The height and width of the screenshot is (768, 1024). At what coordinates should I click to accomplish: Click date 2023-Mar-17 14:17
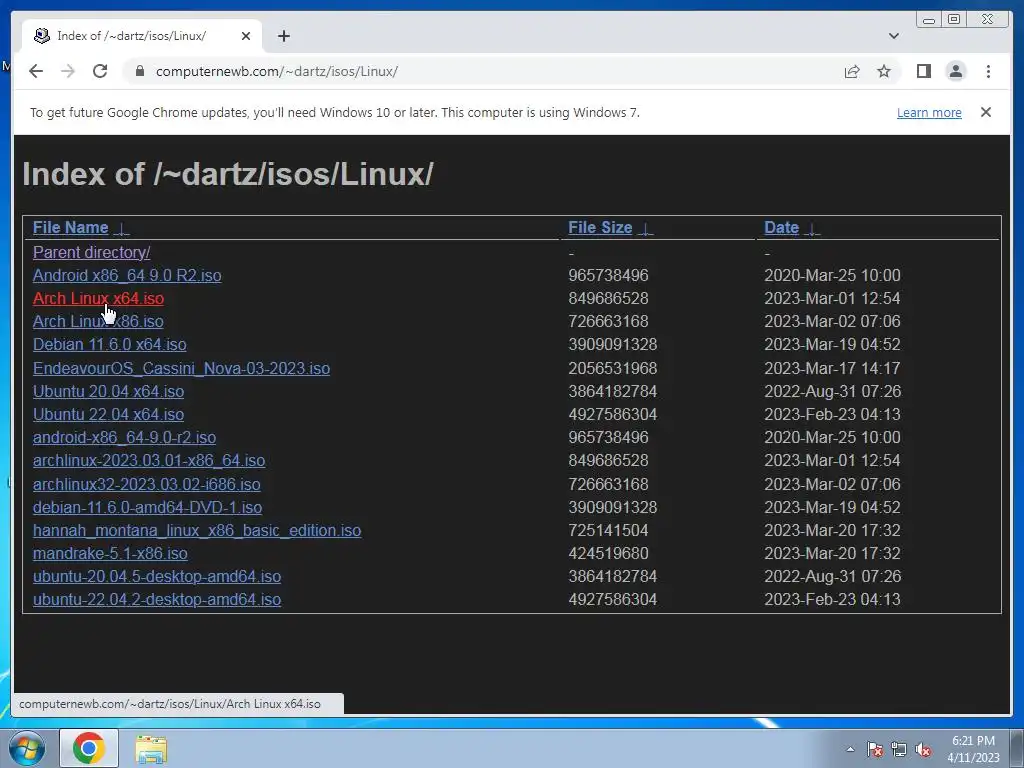[832, 368]
